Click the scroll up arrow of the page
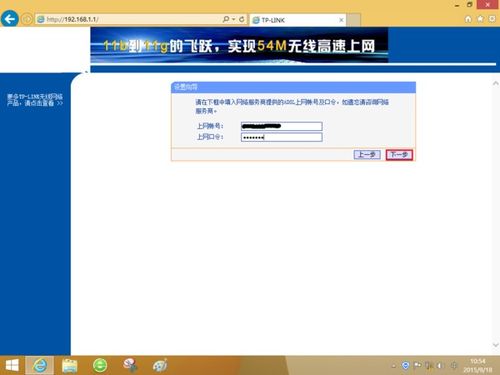Screen dimensions: 500x375 496,83
